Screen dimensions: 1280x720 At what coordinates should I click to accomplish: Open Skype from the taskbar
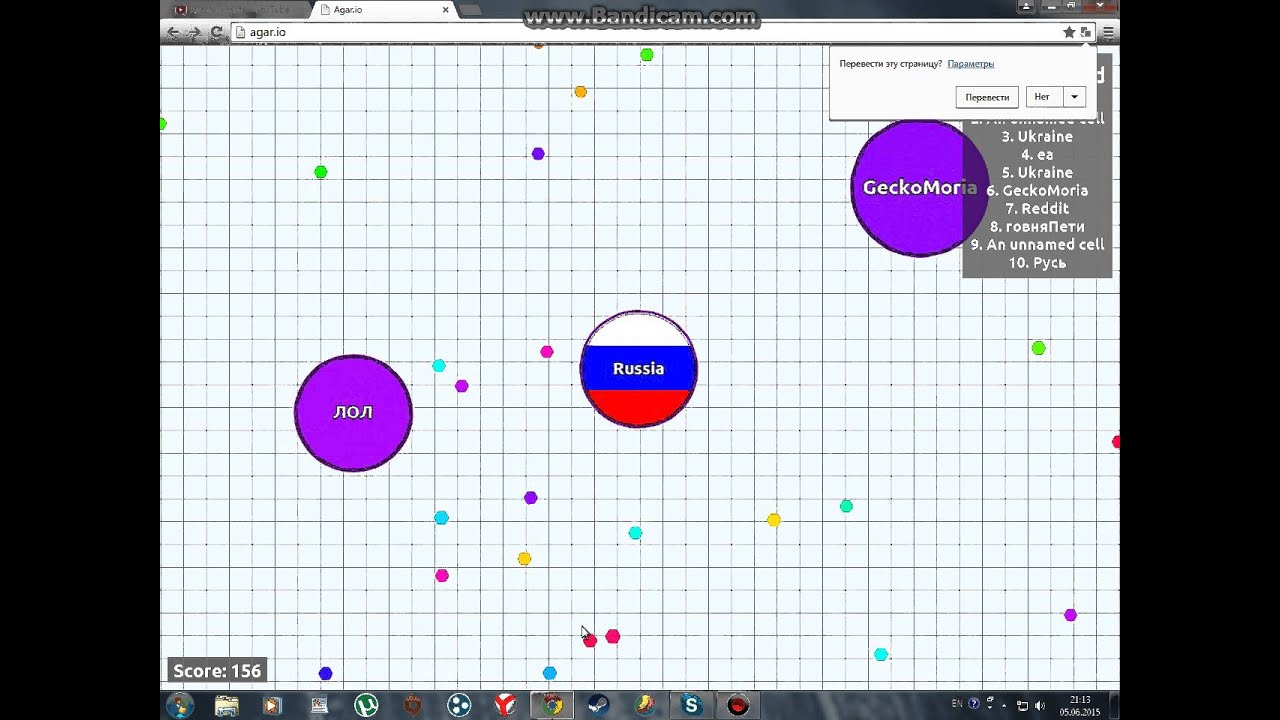(691, 705)
